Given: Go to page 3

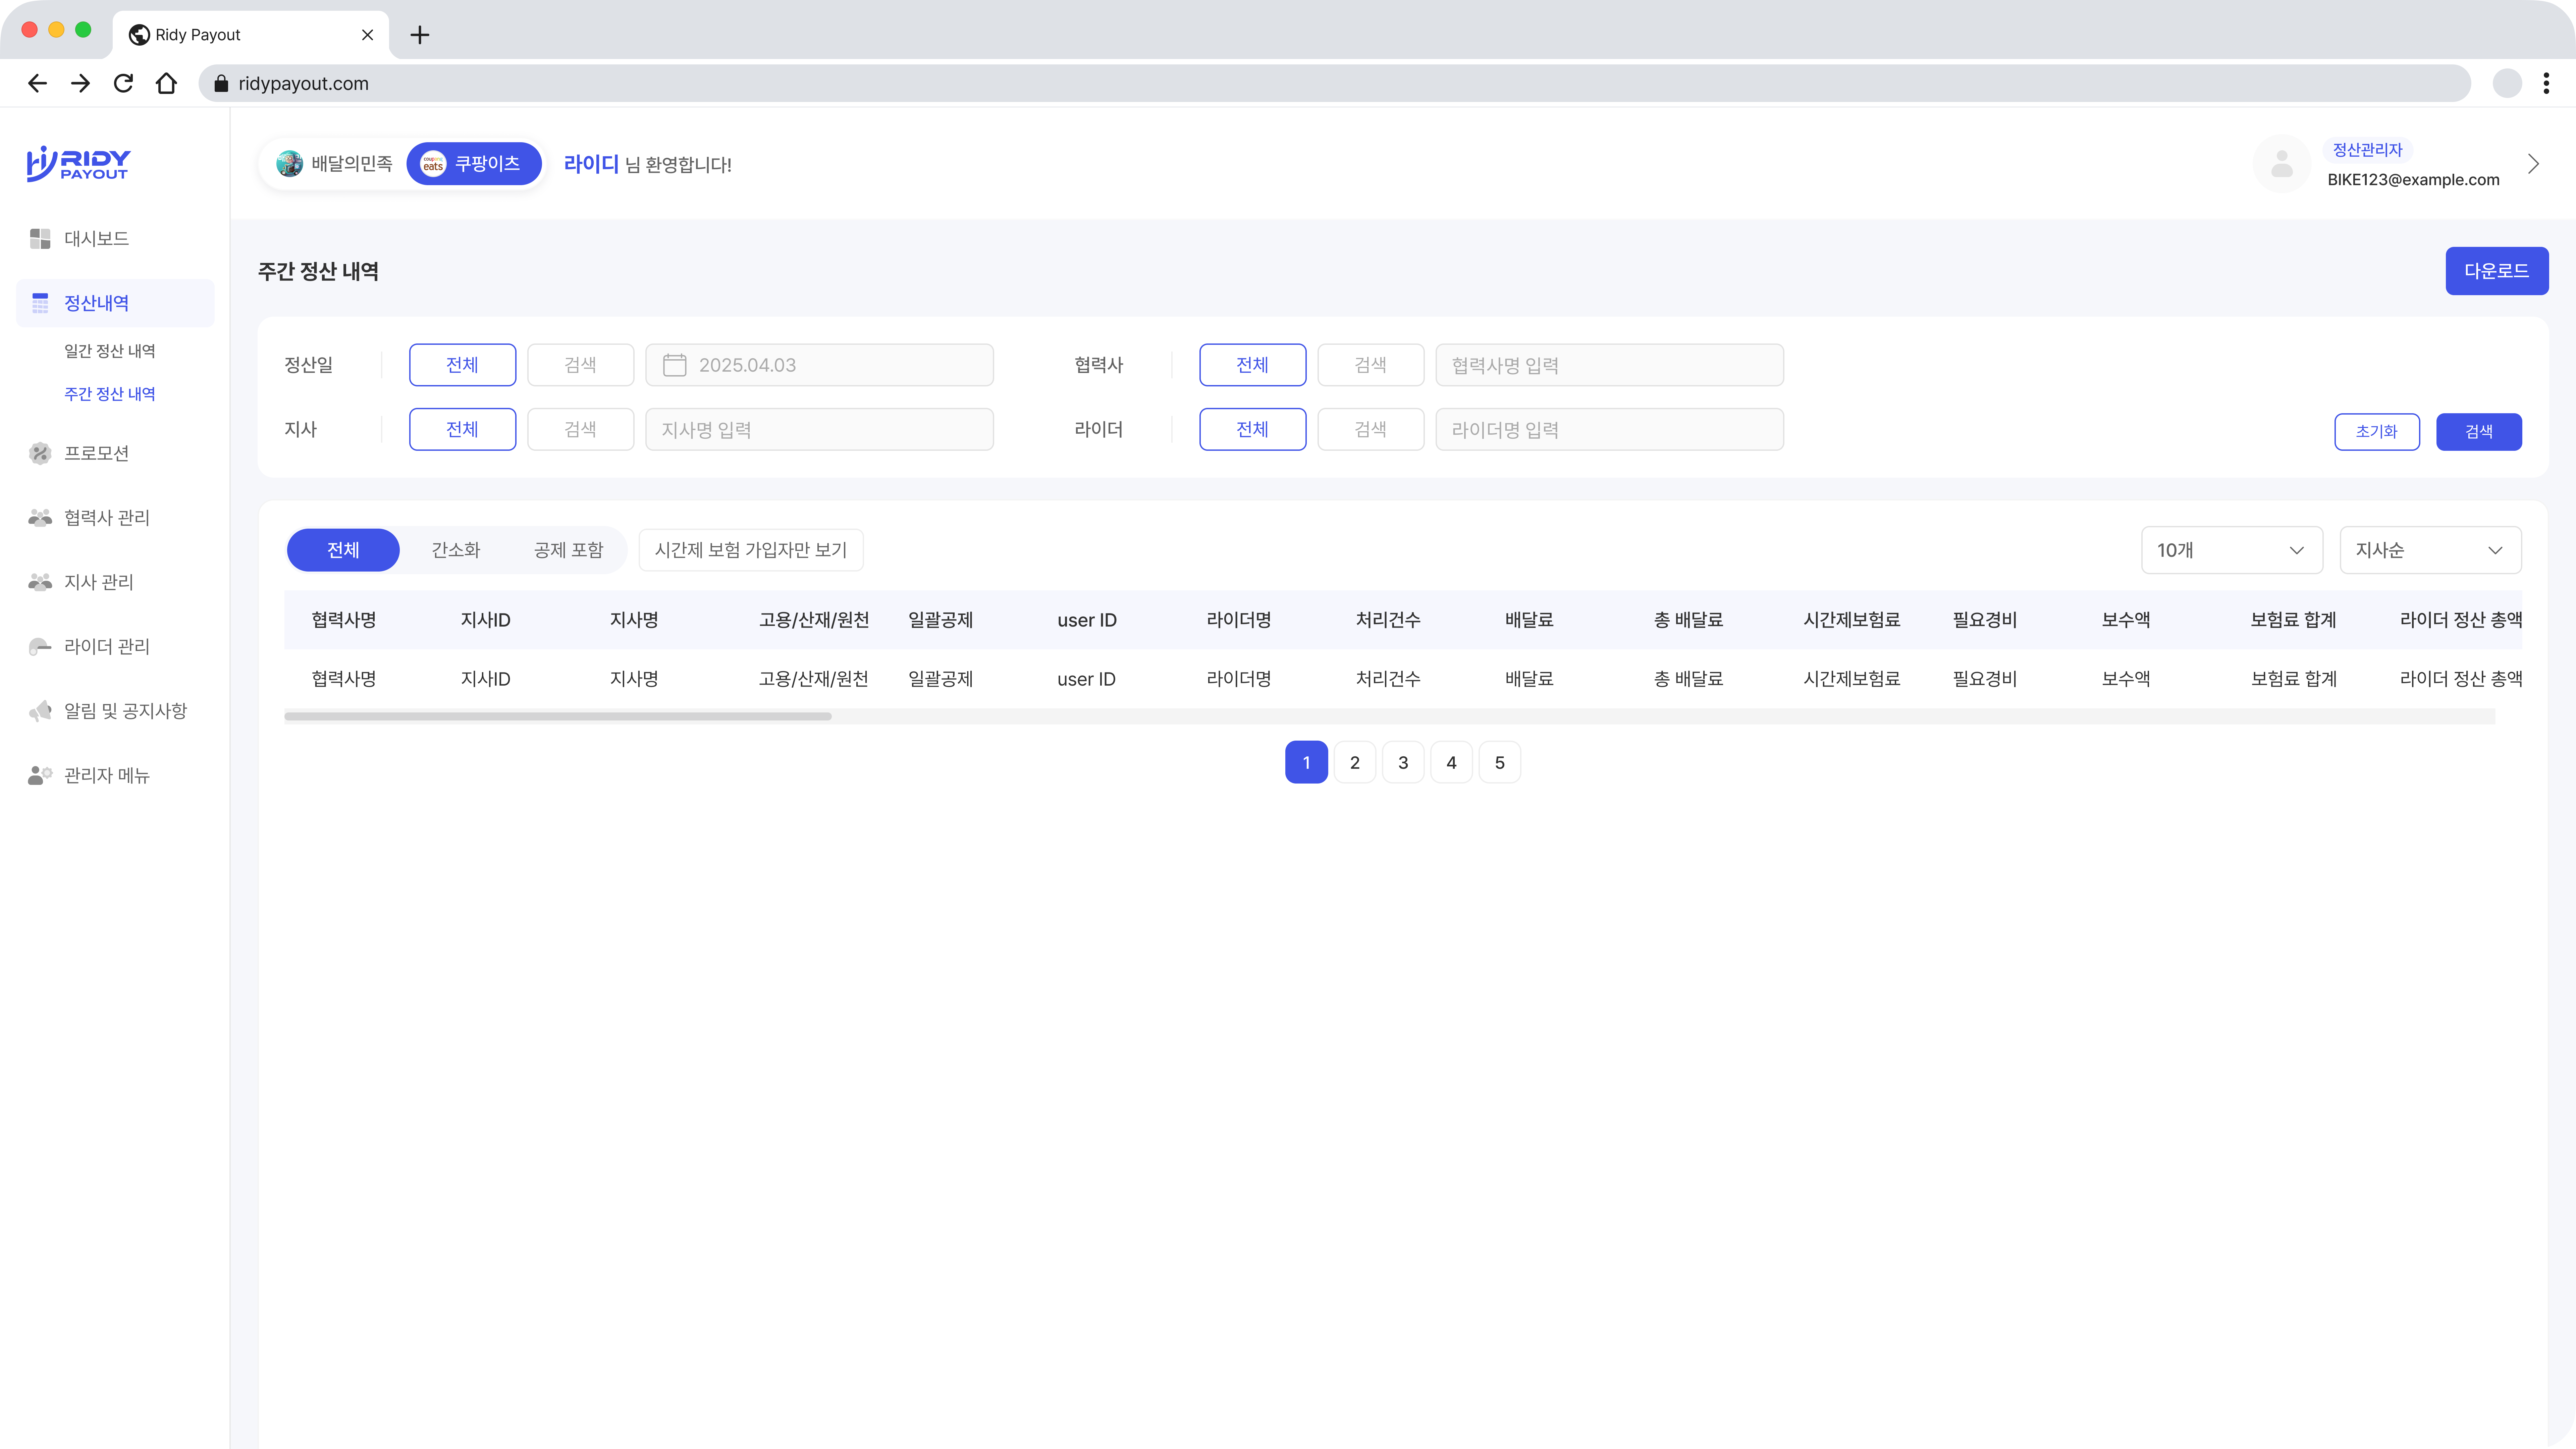Looking at the screenshot, I should 1403,762.
